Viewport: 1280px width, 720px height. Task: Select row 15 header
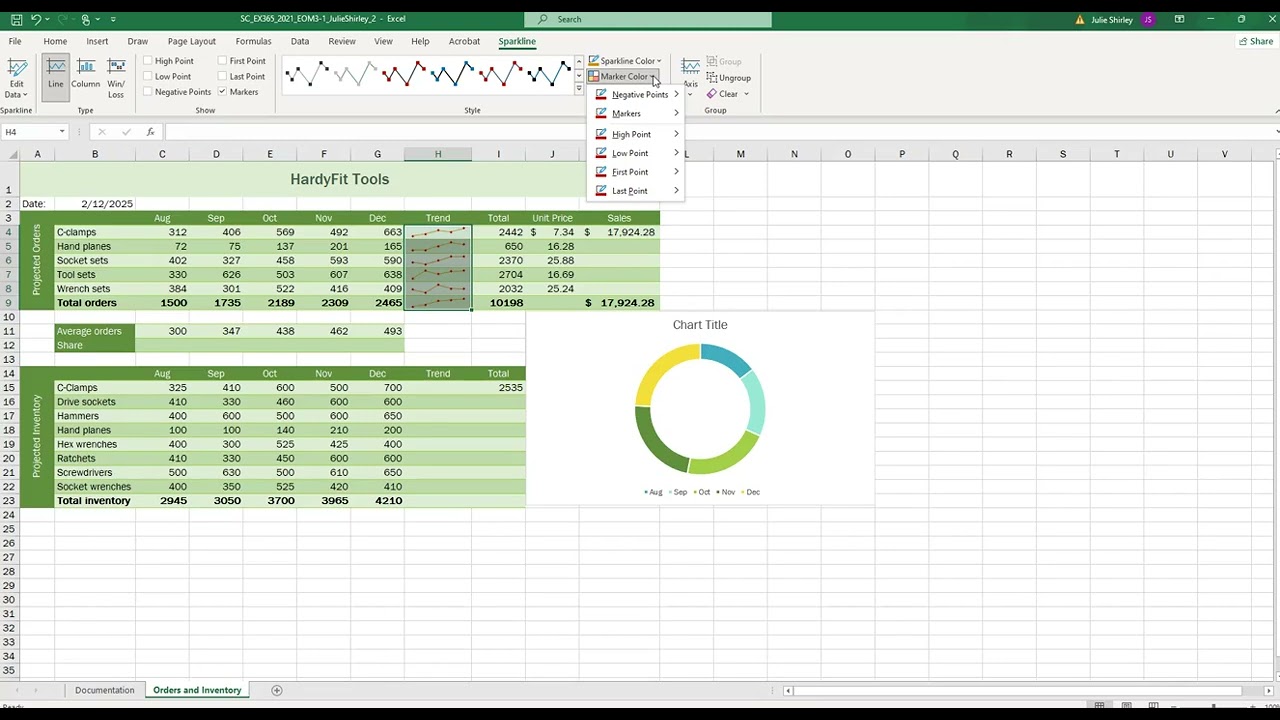tap(9, 388)
